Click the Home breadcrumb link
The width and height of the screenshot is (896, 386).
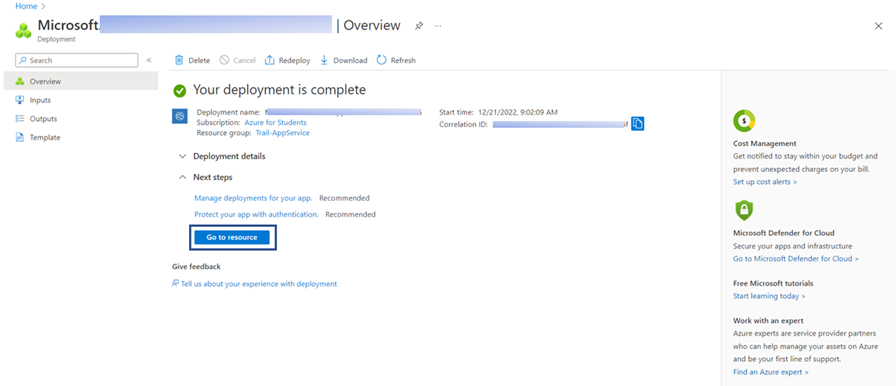(25, 6)
